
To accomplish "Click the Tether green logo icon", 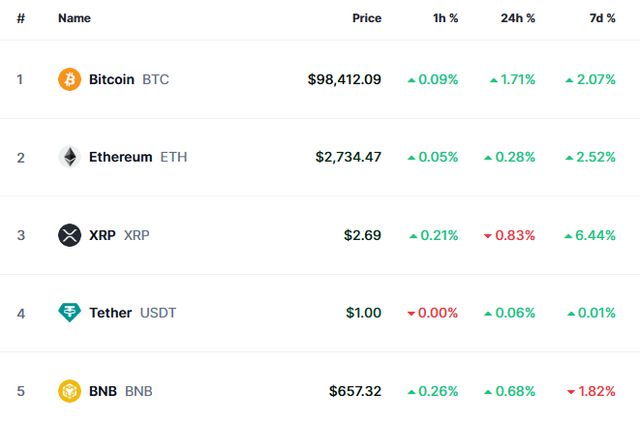I will [70, 313].
